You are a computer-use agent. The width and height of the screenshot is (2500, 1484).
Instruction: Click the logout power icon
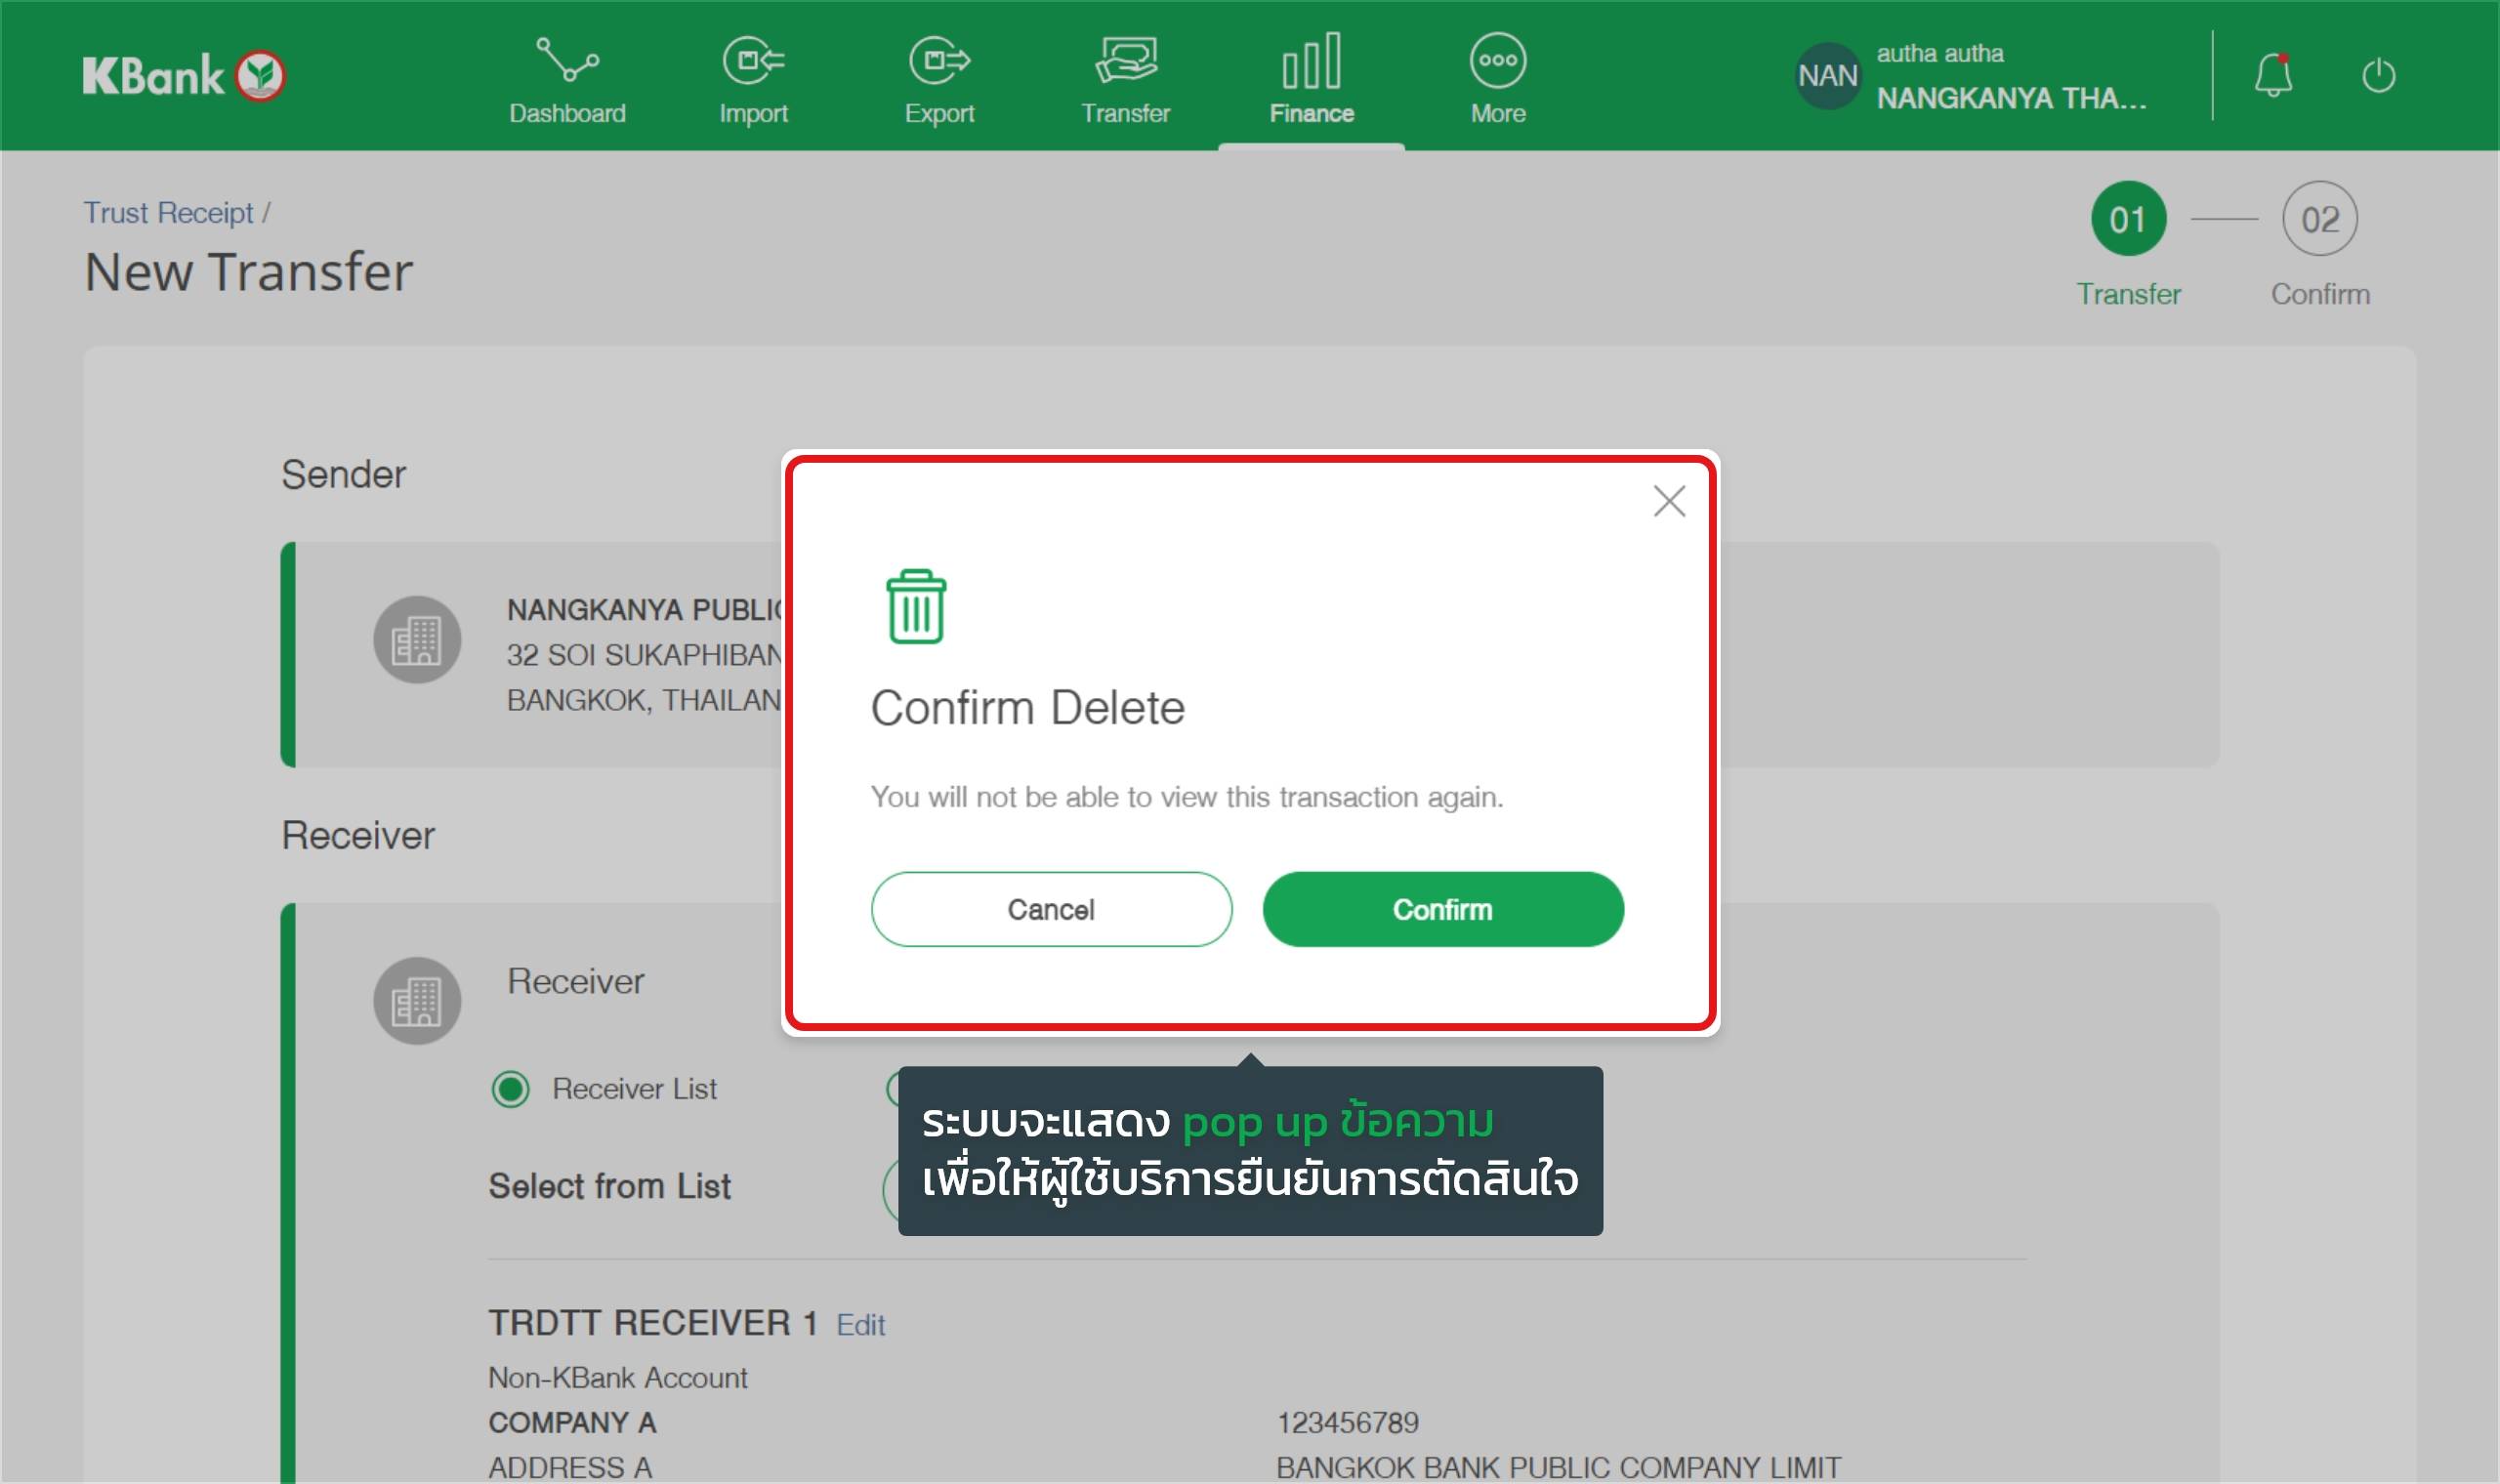pyautogui.click(x=2378, y=76)
